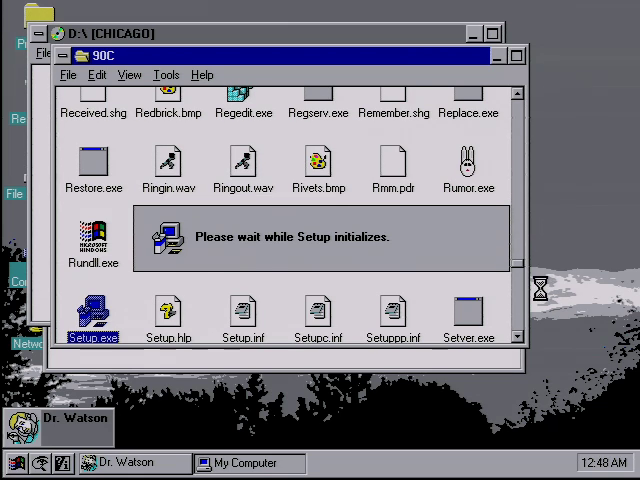Click the Received.shg file label
Viewport: 640px width, 480px height.
(93, 113)
